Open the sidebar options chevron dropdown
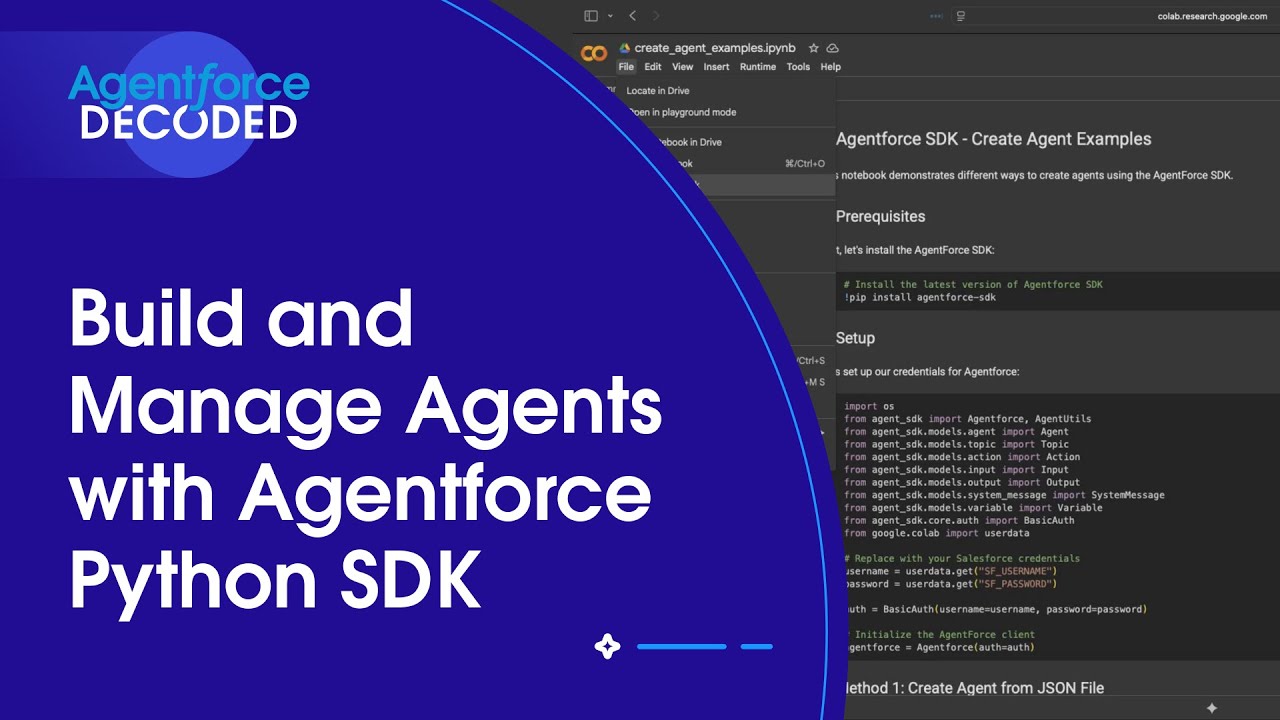Image resolution: width=1280 pixels, height=720 pixels. (x=610, y=16)
